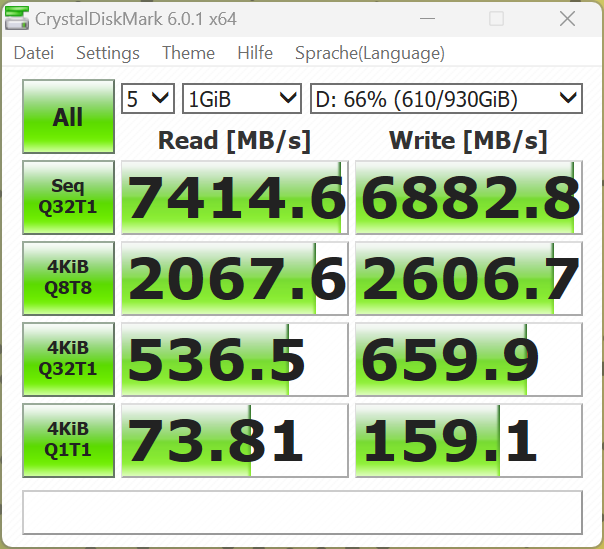Click the 4KiB Q1T1 write result 159.1
Image resolution: width=604 pixels, height=549 pixels.
click(469, 440)
